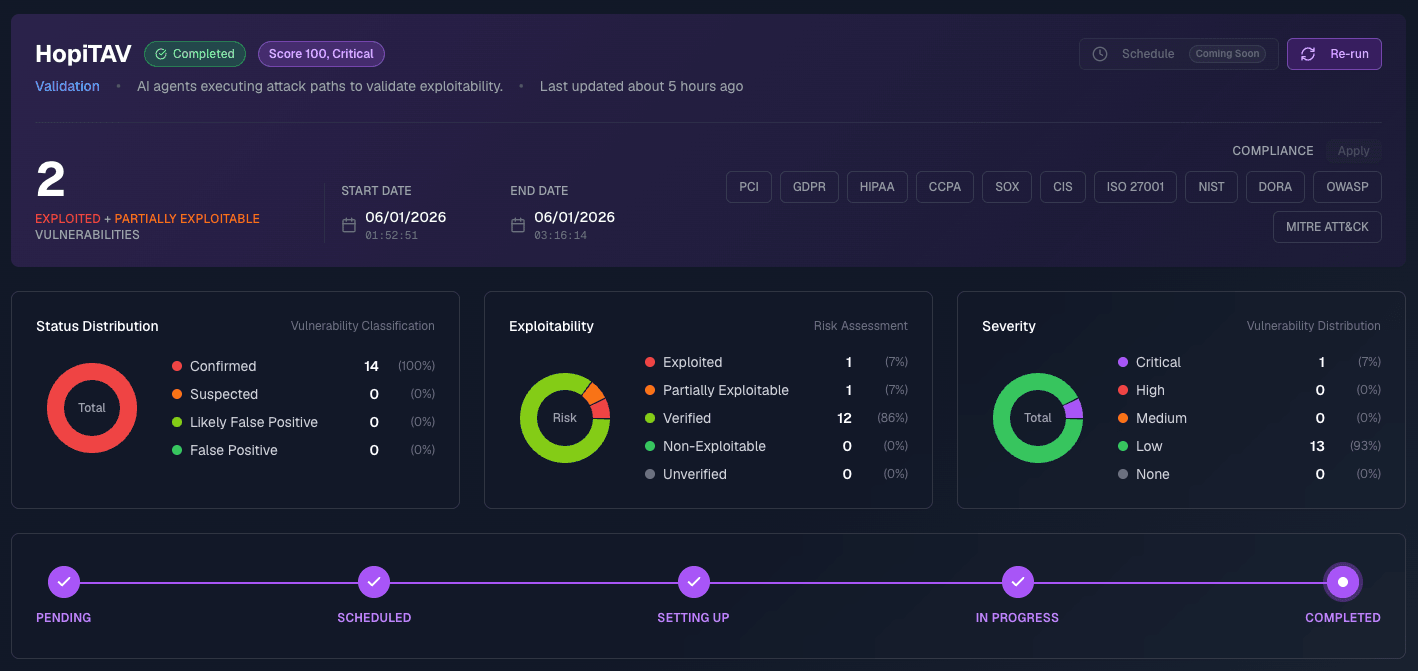Click the orange Suspected legend dot
Image resolution: width=1418 pixels, height=671 pixels.
(177, 395)
